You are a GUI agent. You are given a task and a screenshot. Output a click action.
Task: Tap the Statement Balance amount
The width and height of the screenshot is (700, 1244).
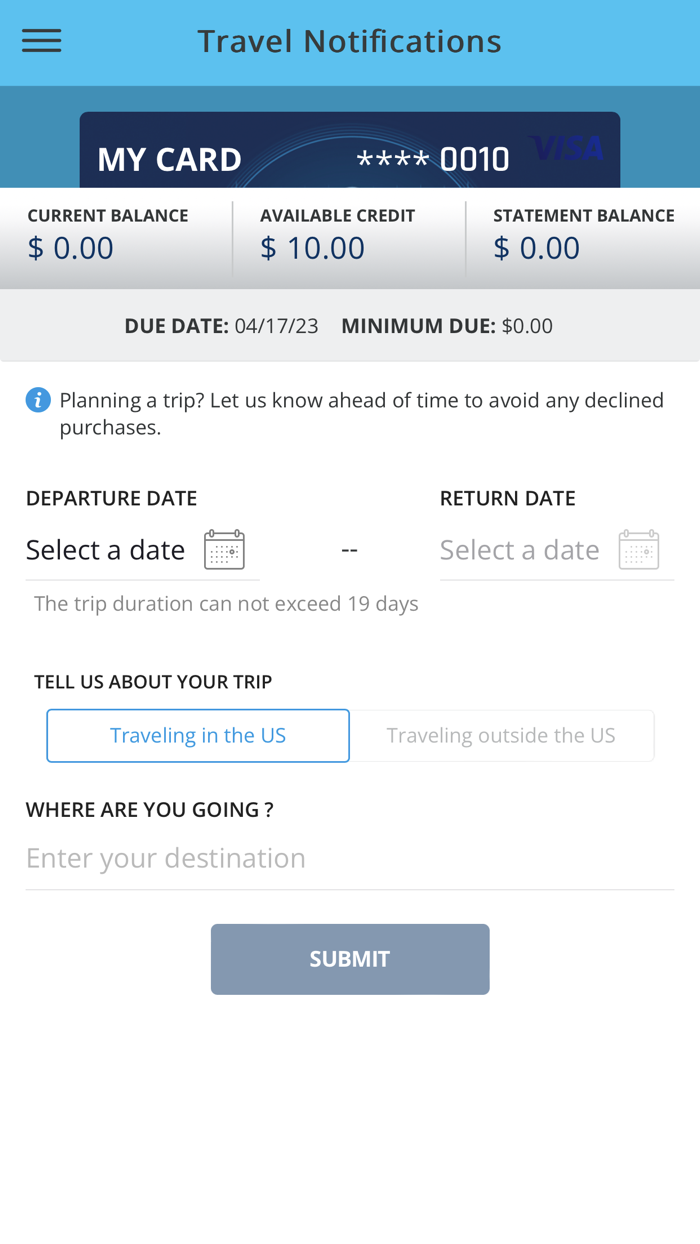click(537, 248)
